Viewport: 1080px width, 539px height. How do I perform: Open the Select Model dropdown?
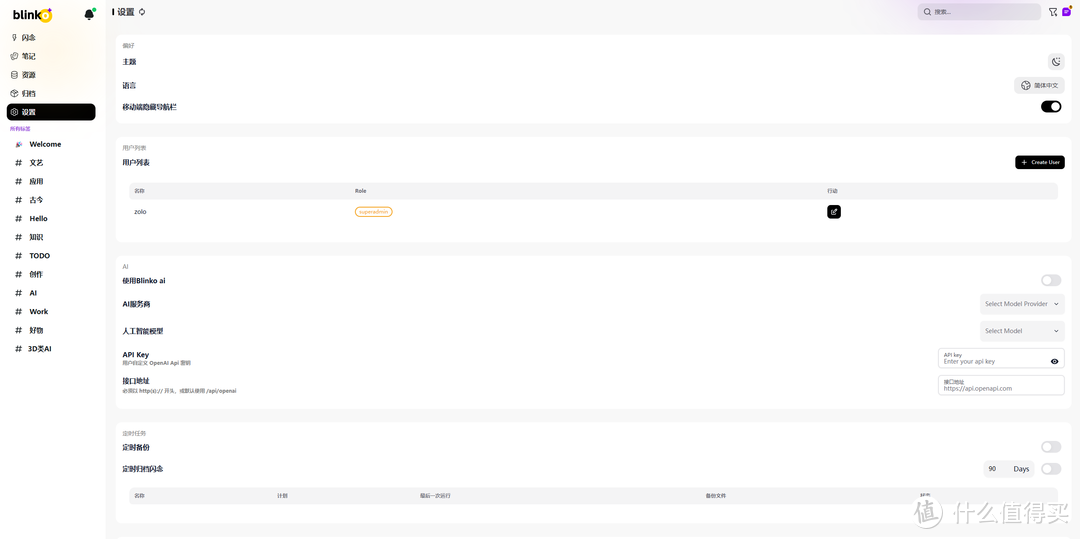click(1022, 331)
